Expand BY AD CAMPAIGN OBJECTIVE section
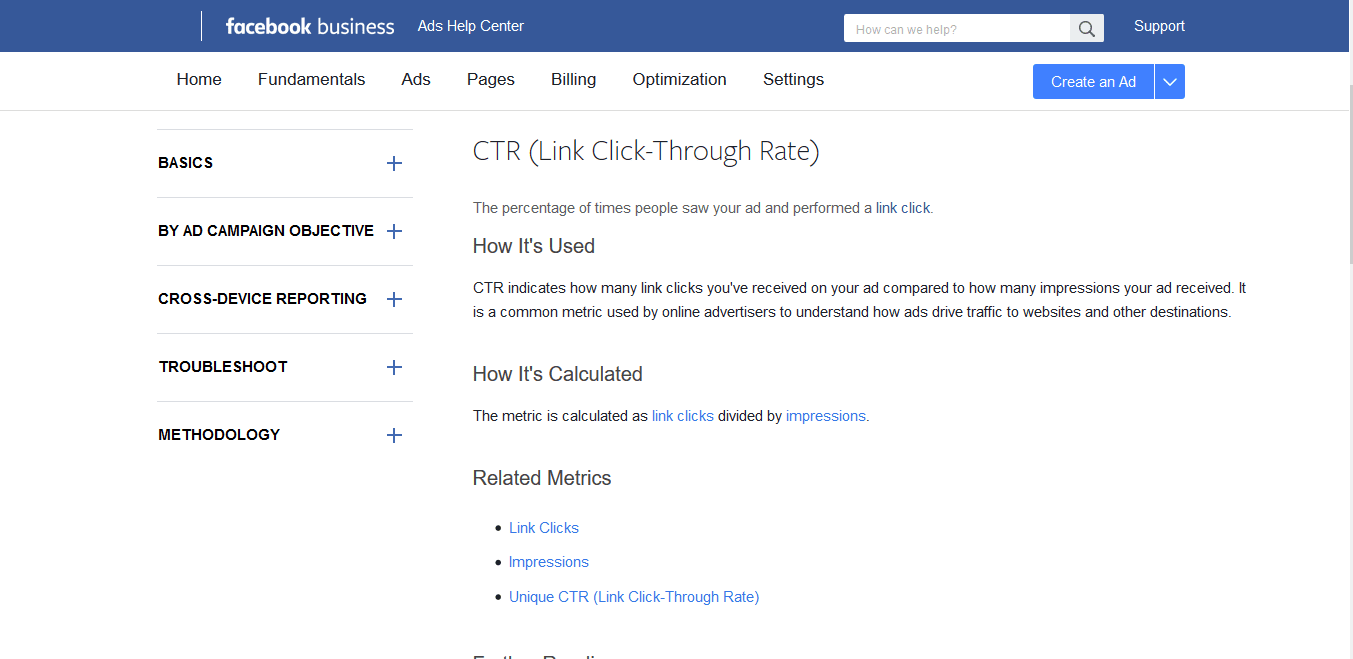 (394, 230)
